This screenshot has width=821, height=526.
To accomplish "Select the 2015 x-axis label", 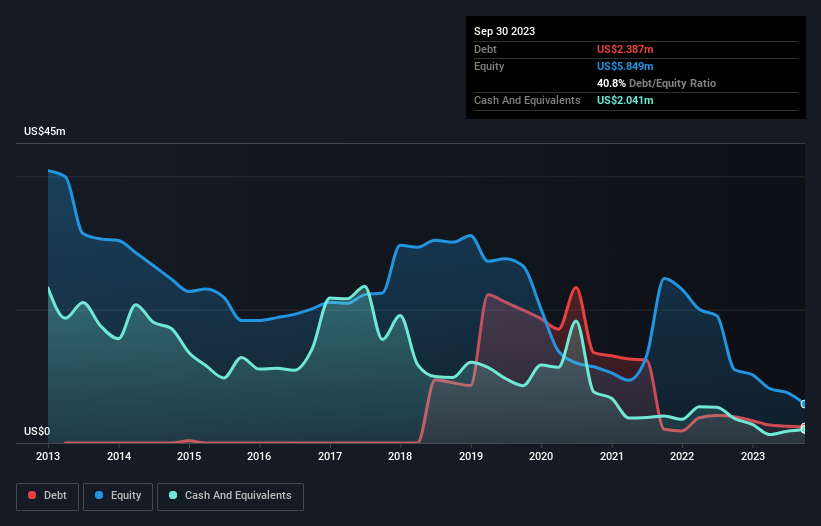I will (189, 456).
